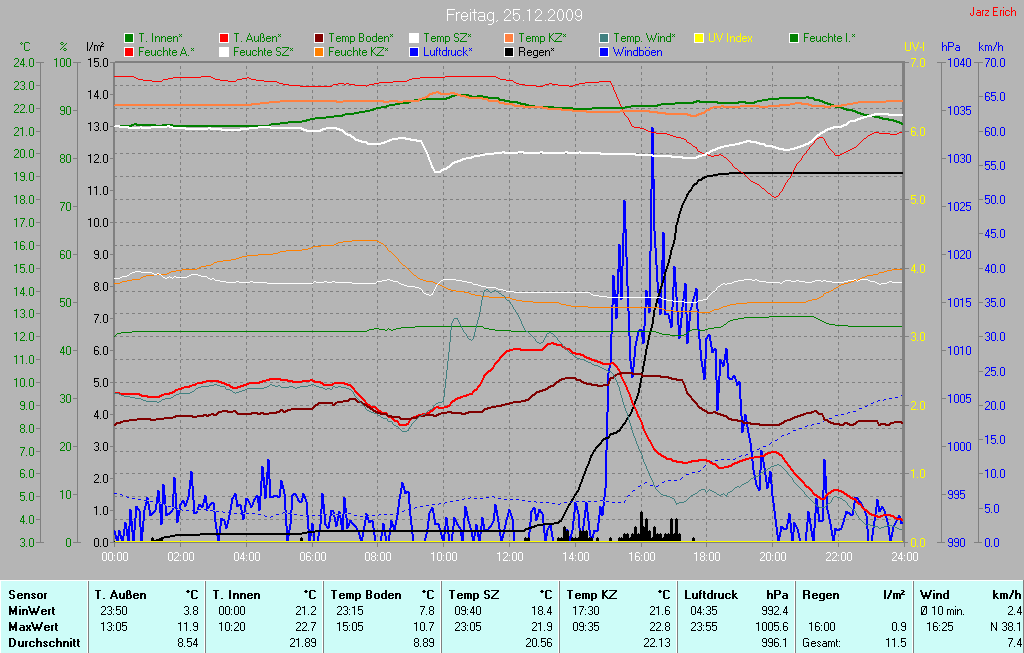Viewport: 1024px width, 653px height.
Task: Click the 12:00 time axis marker
Action: [510, 556]
